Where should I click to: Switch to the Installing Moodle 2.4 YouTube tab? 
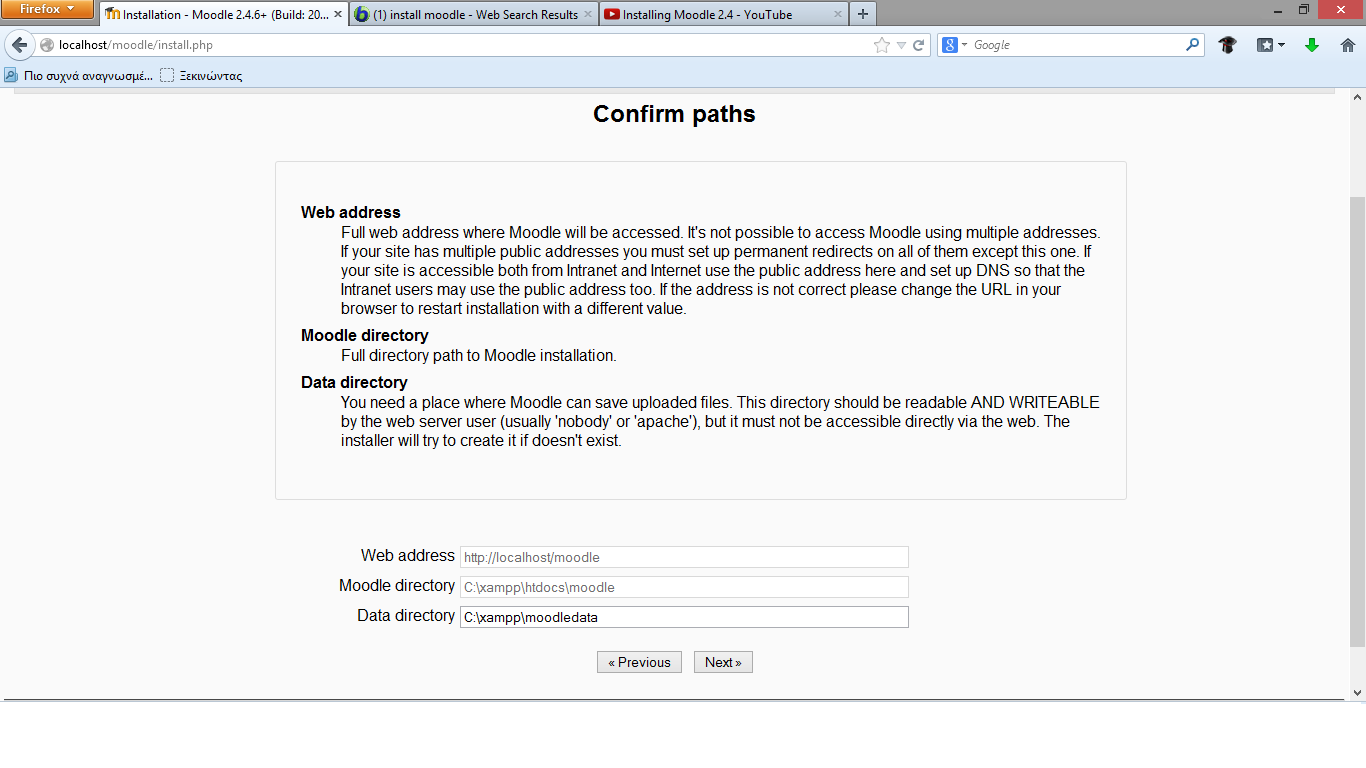724,14
